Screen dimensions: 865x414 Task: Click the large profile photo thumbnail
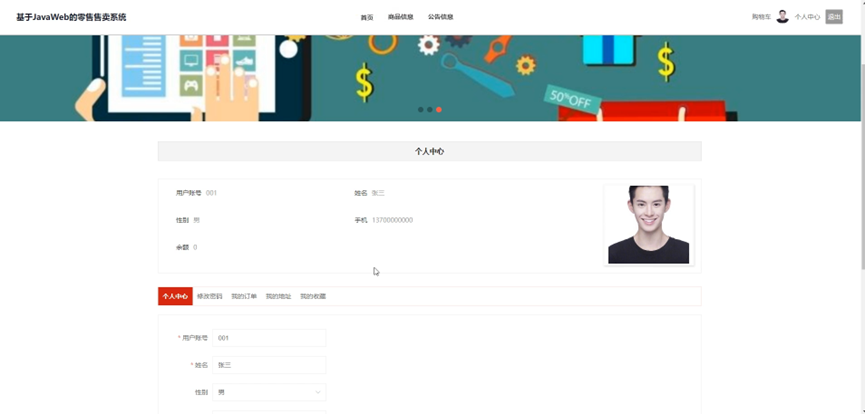[649, 225]
